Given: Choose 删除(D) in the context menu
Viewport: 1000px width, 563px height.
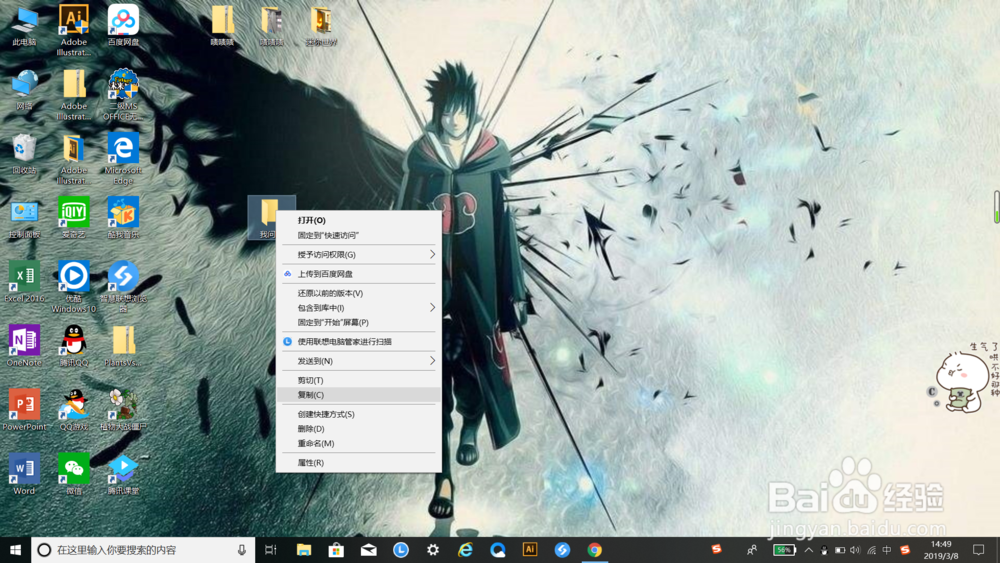Looking at the screenshot, I should [x=358, y=428].
